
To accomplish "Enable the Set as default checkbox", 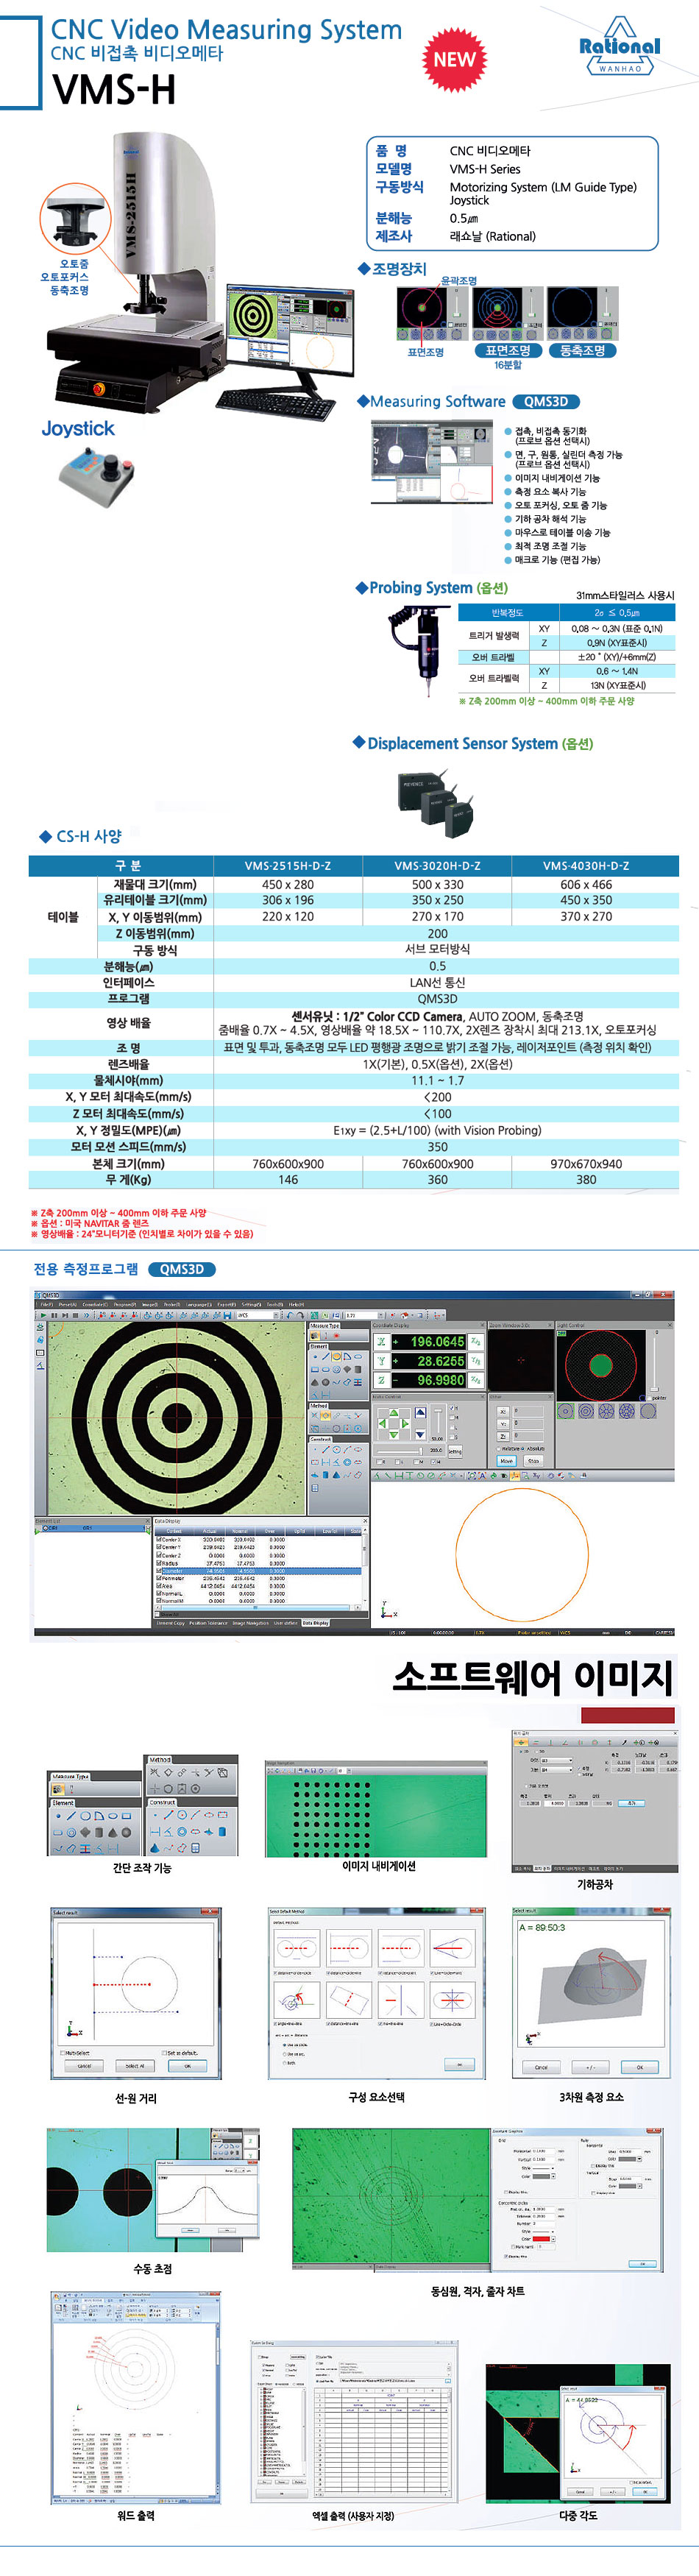I will [165, 2053].
